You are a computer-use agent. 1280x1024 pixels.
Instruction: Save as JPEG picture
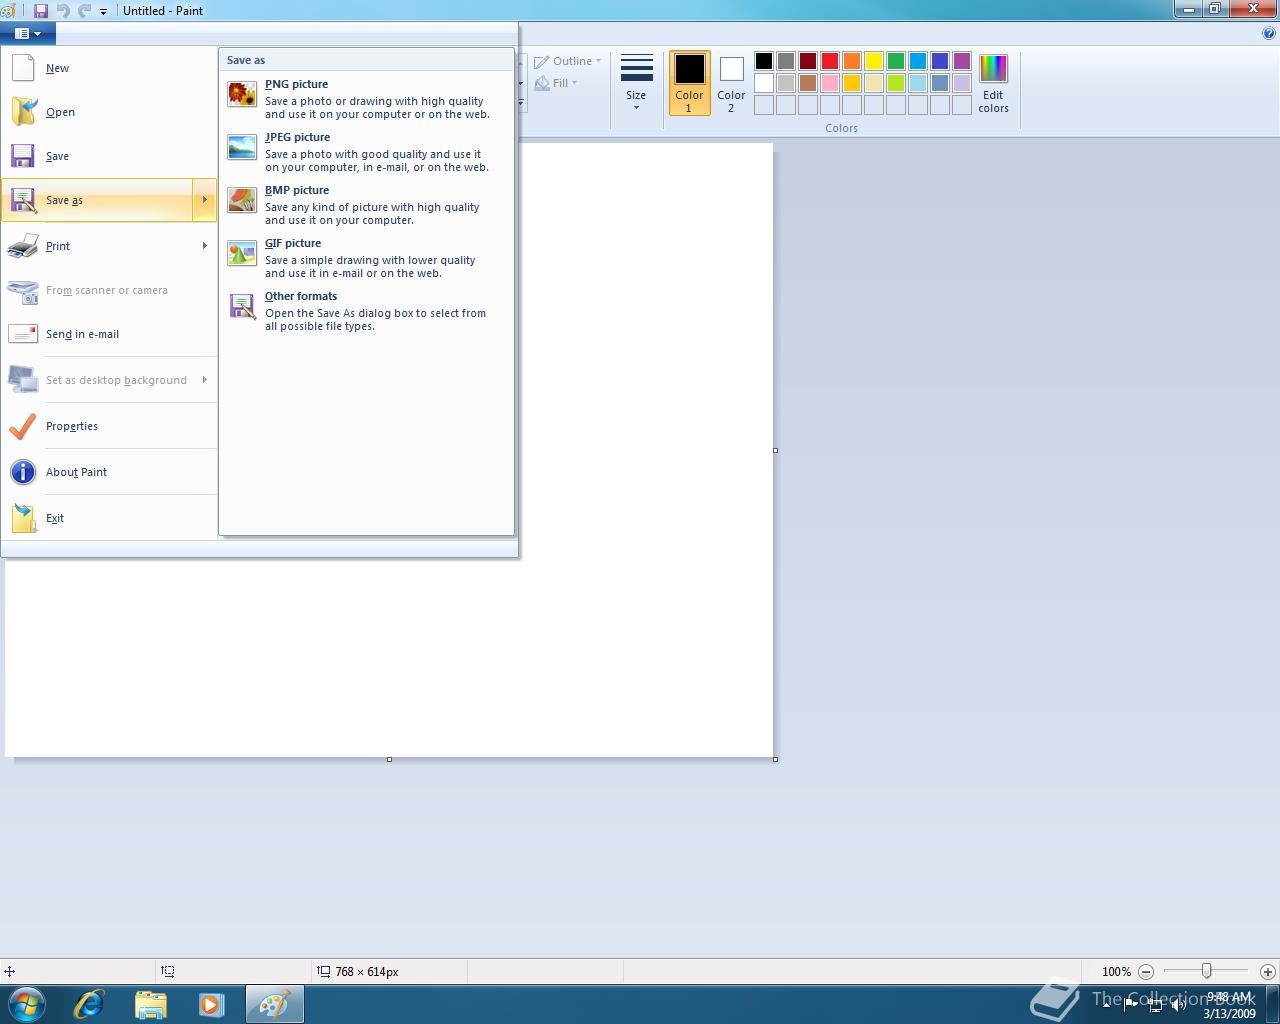367,152
